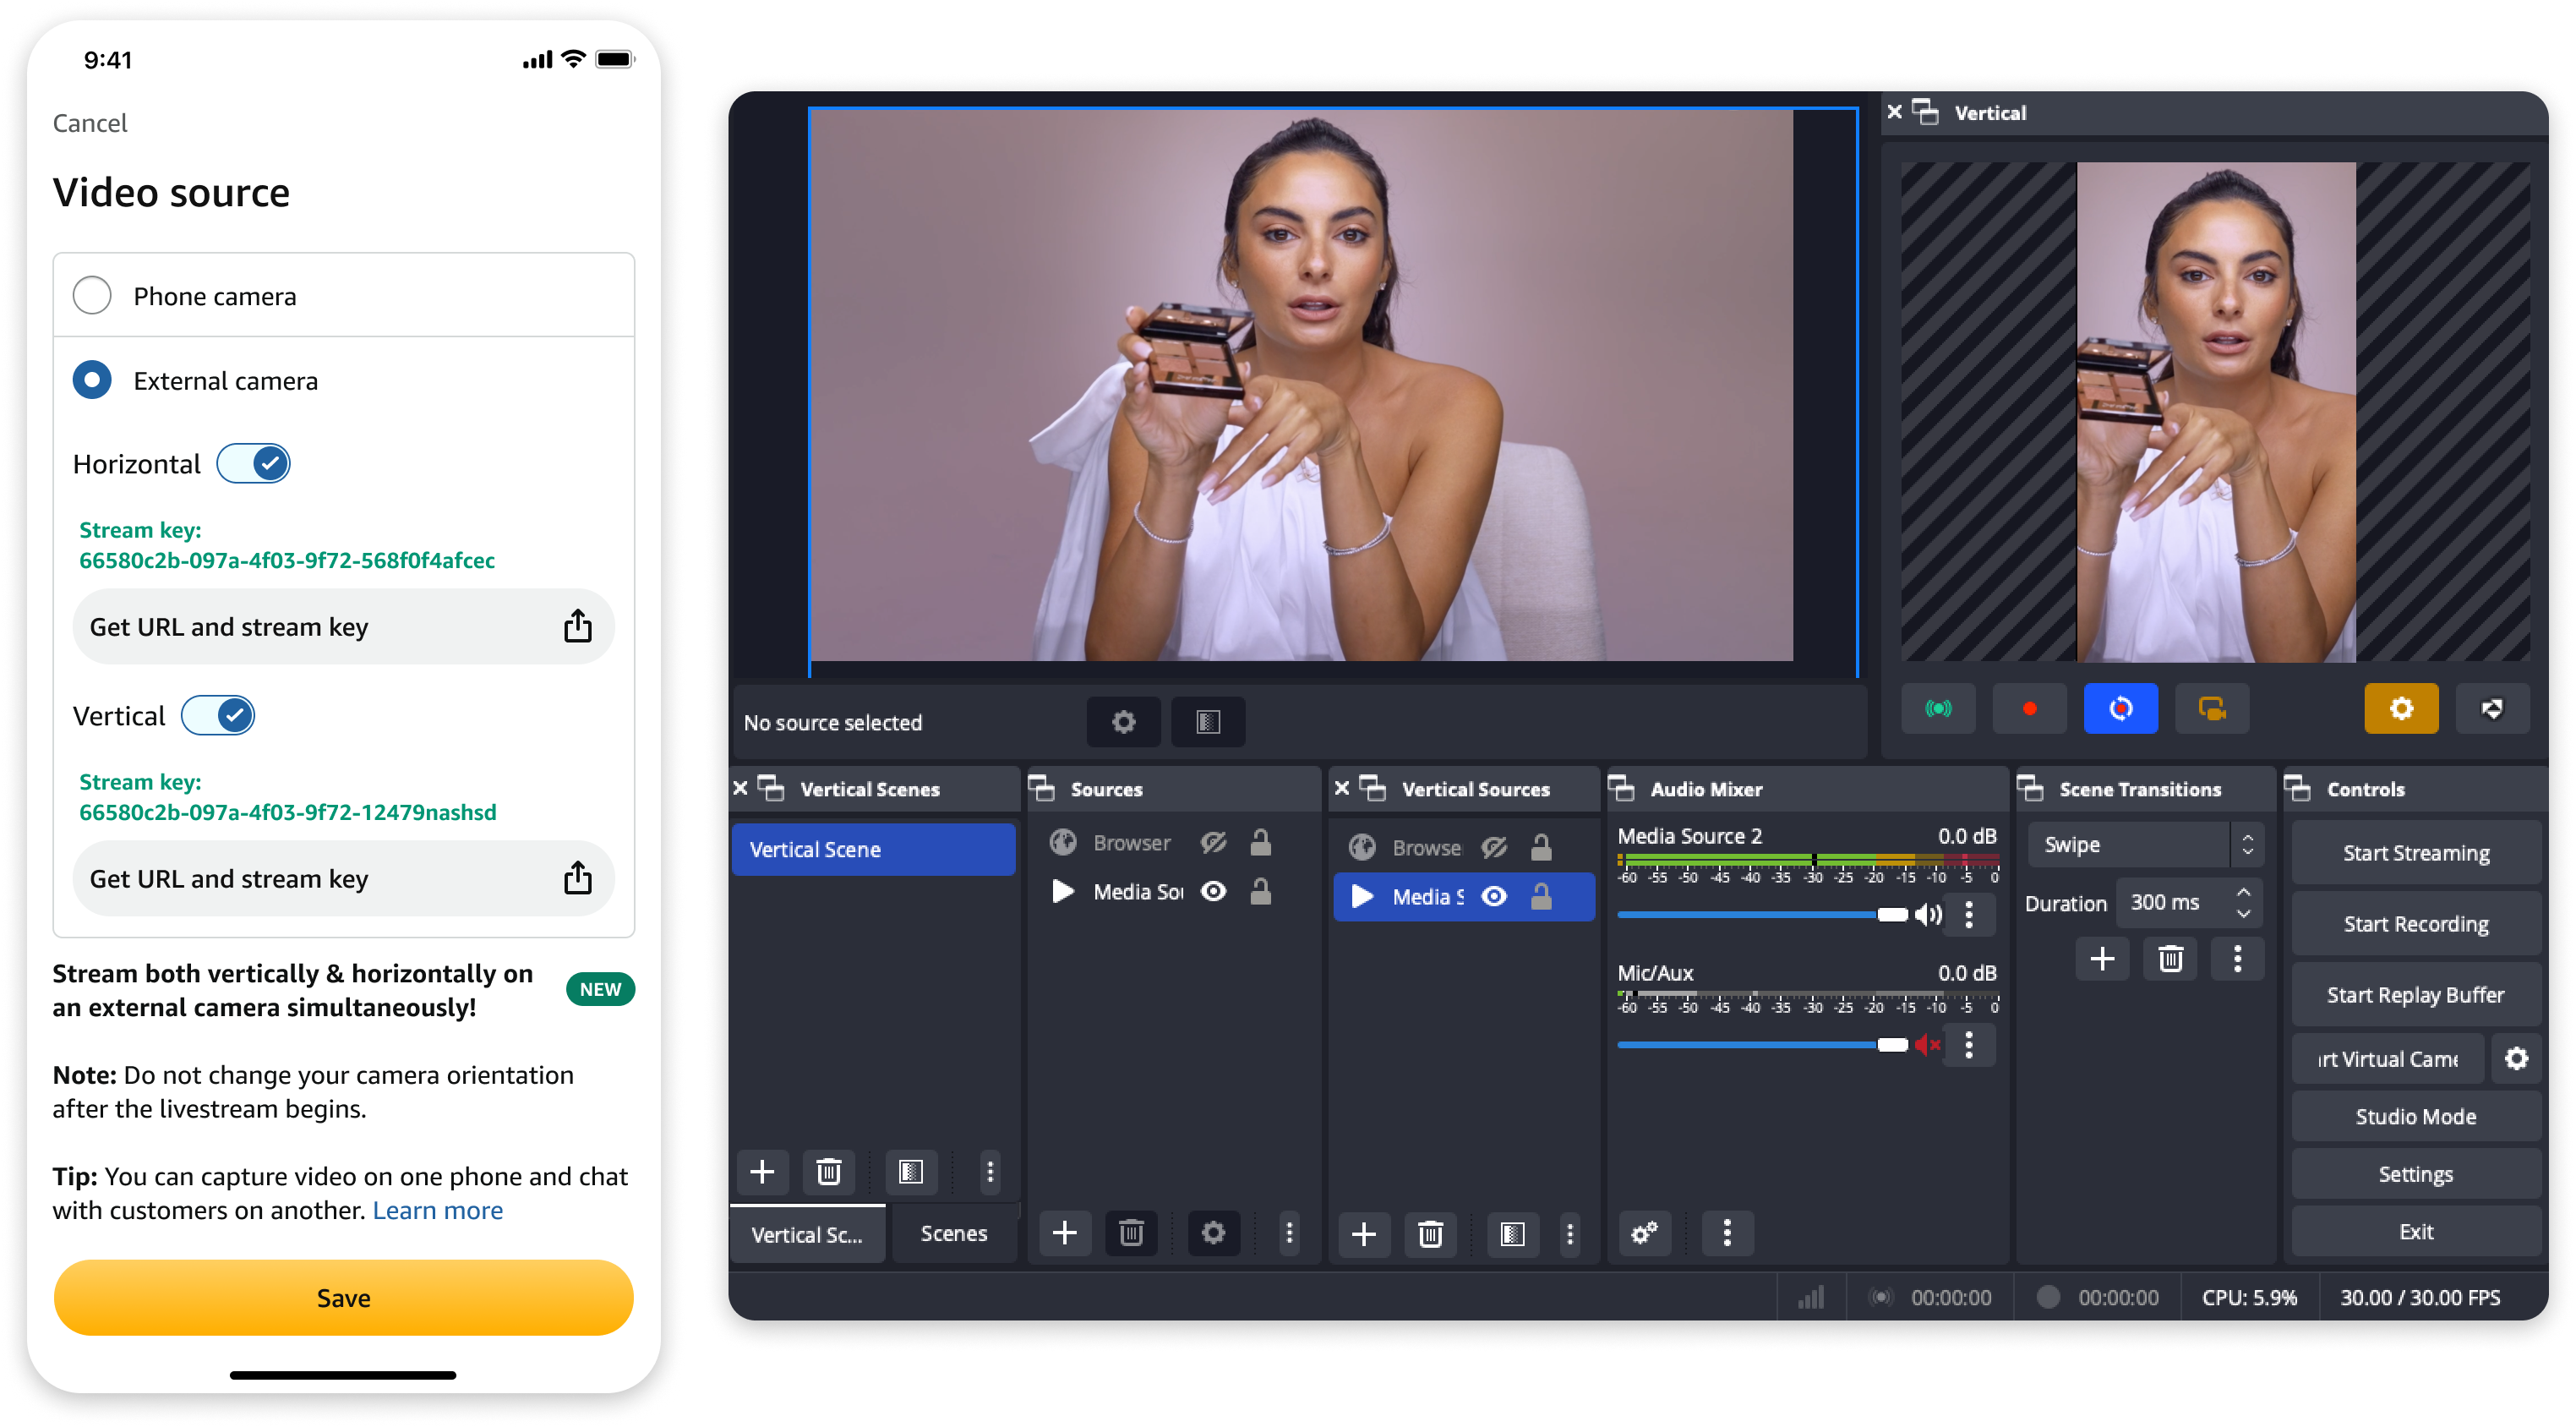This screenshot has width=2576, height=1427.
Task: Tap the Save button on phone
Action: [343, 1297]
